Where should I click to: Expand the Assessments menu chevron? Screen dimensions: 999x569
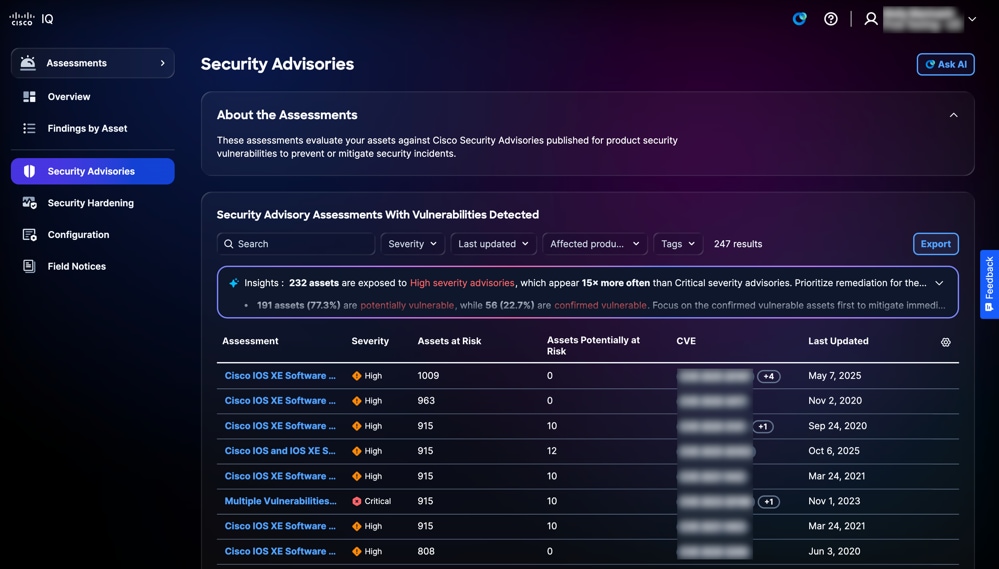[x=162, y=63]
